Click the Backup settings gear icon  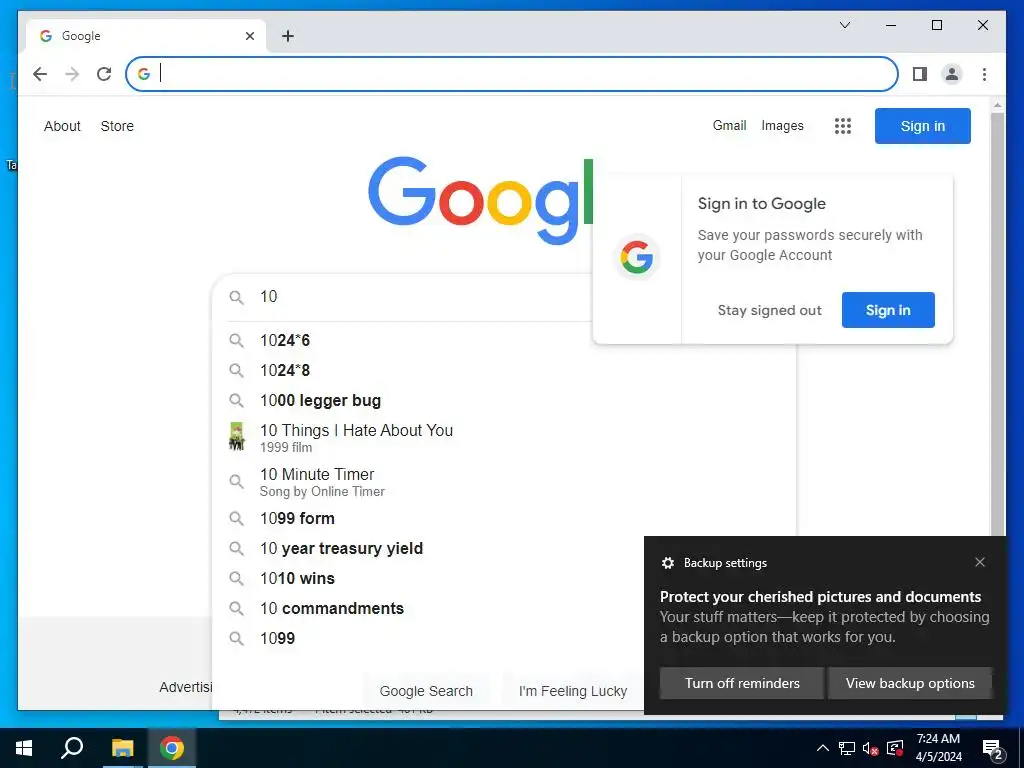pyautogui.click(x=667, y=563)
